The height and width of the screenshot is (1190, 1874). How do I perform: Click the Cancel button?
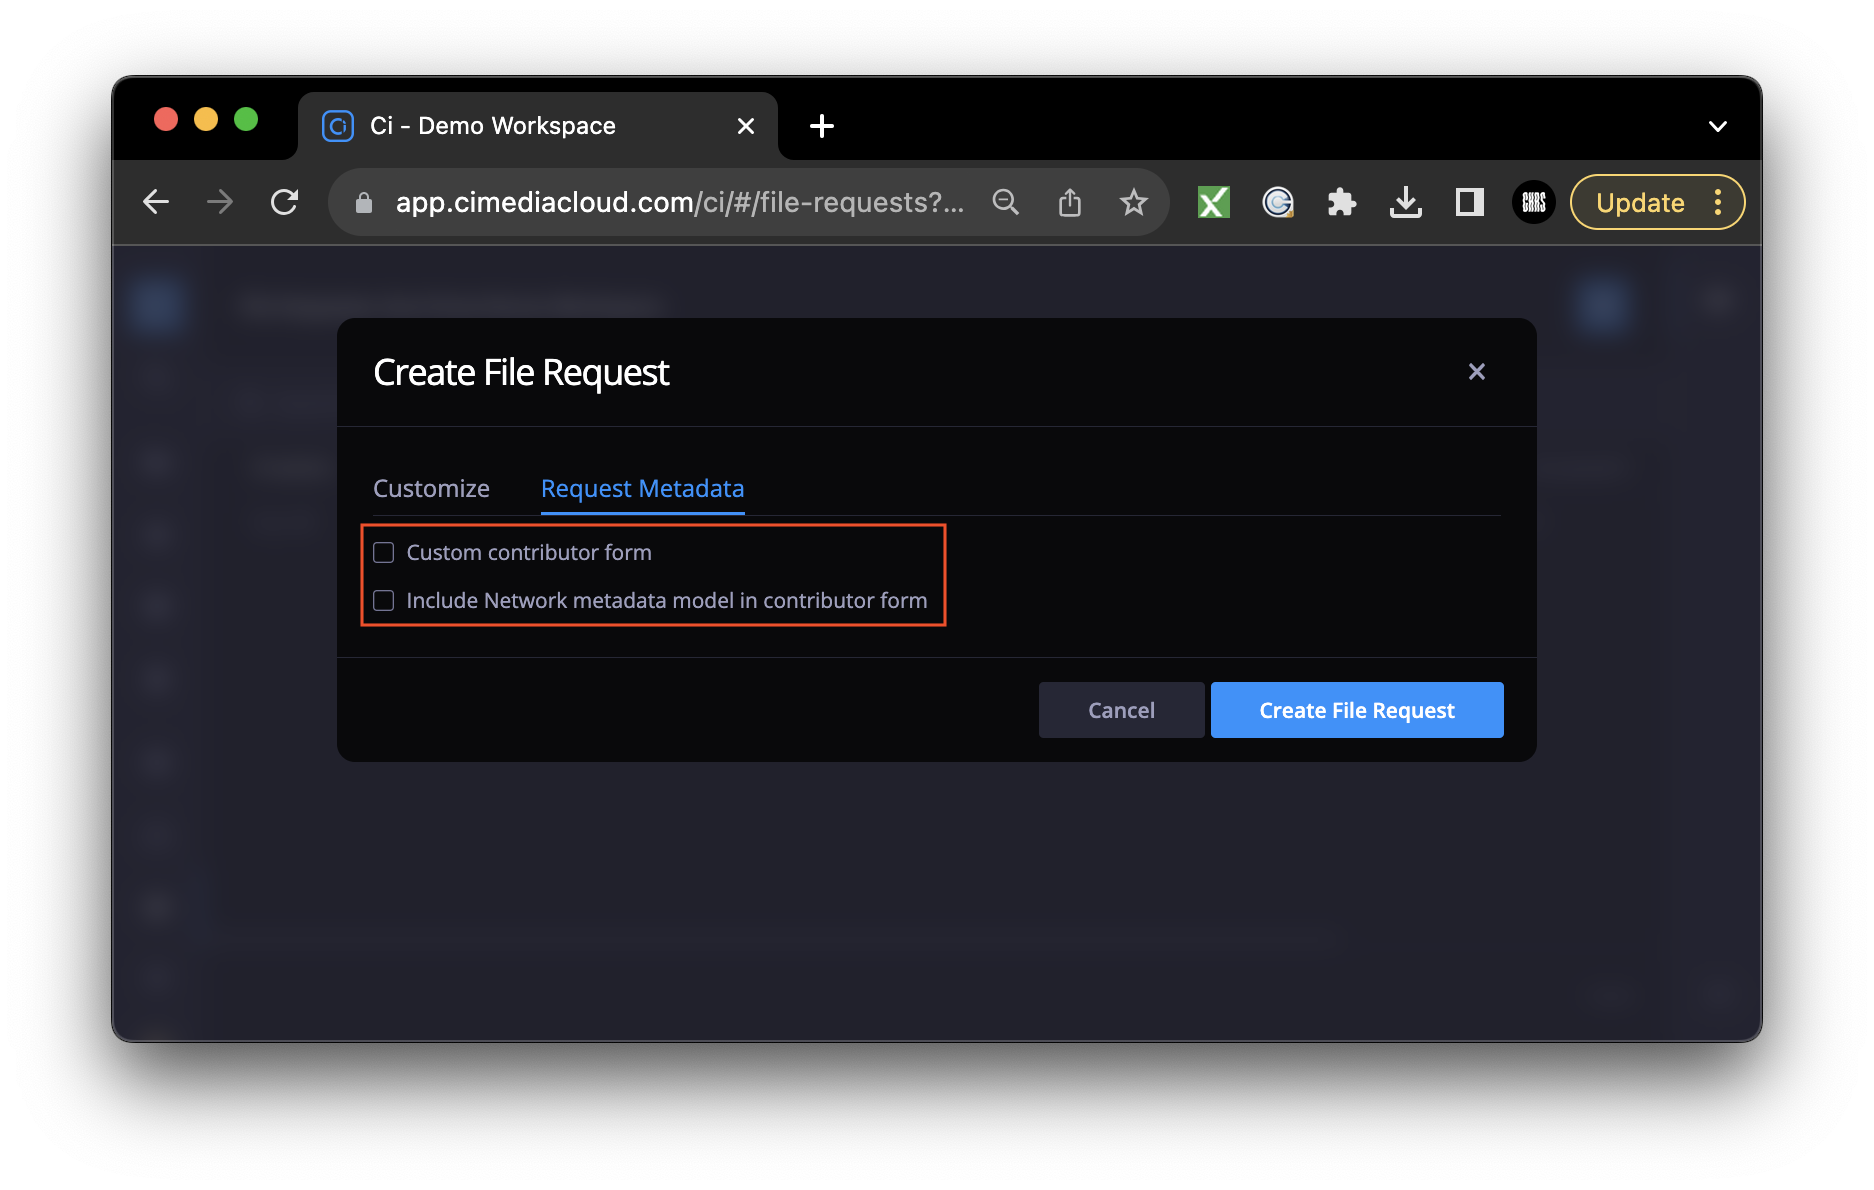(1121, 710)
